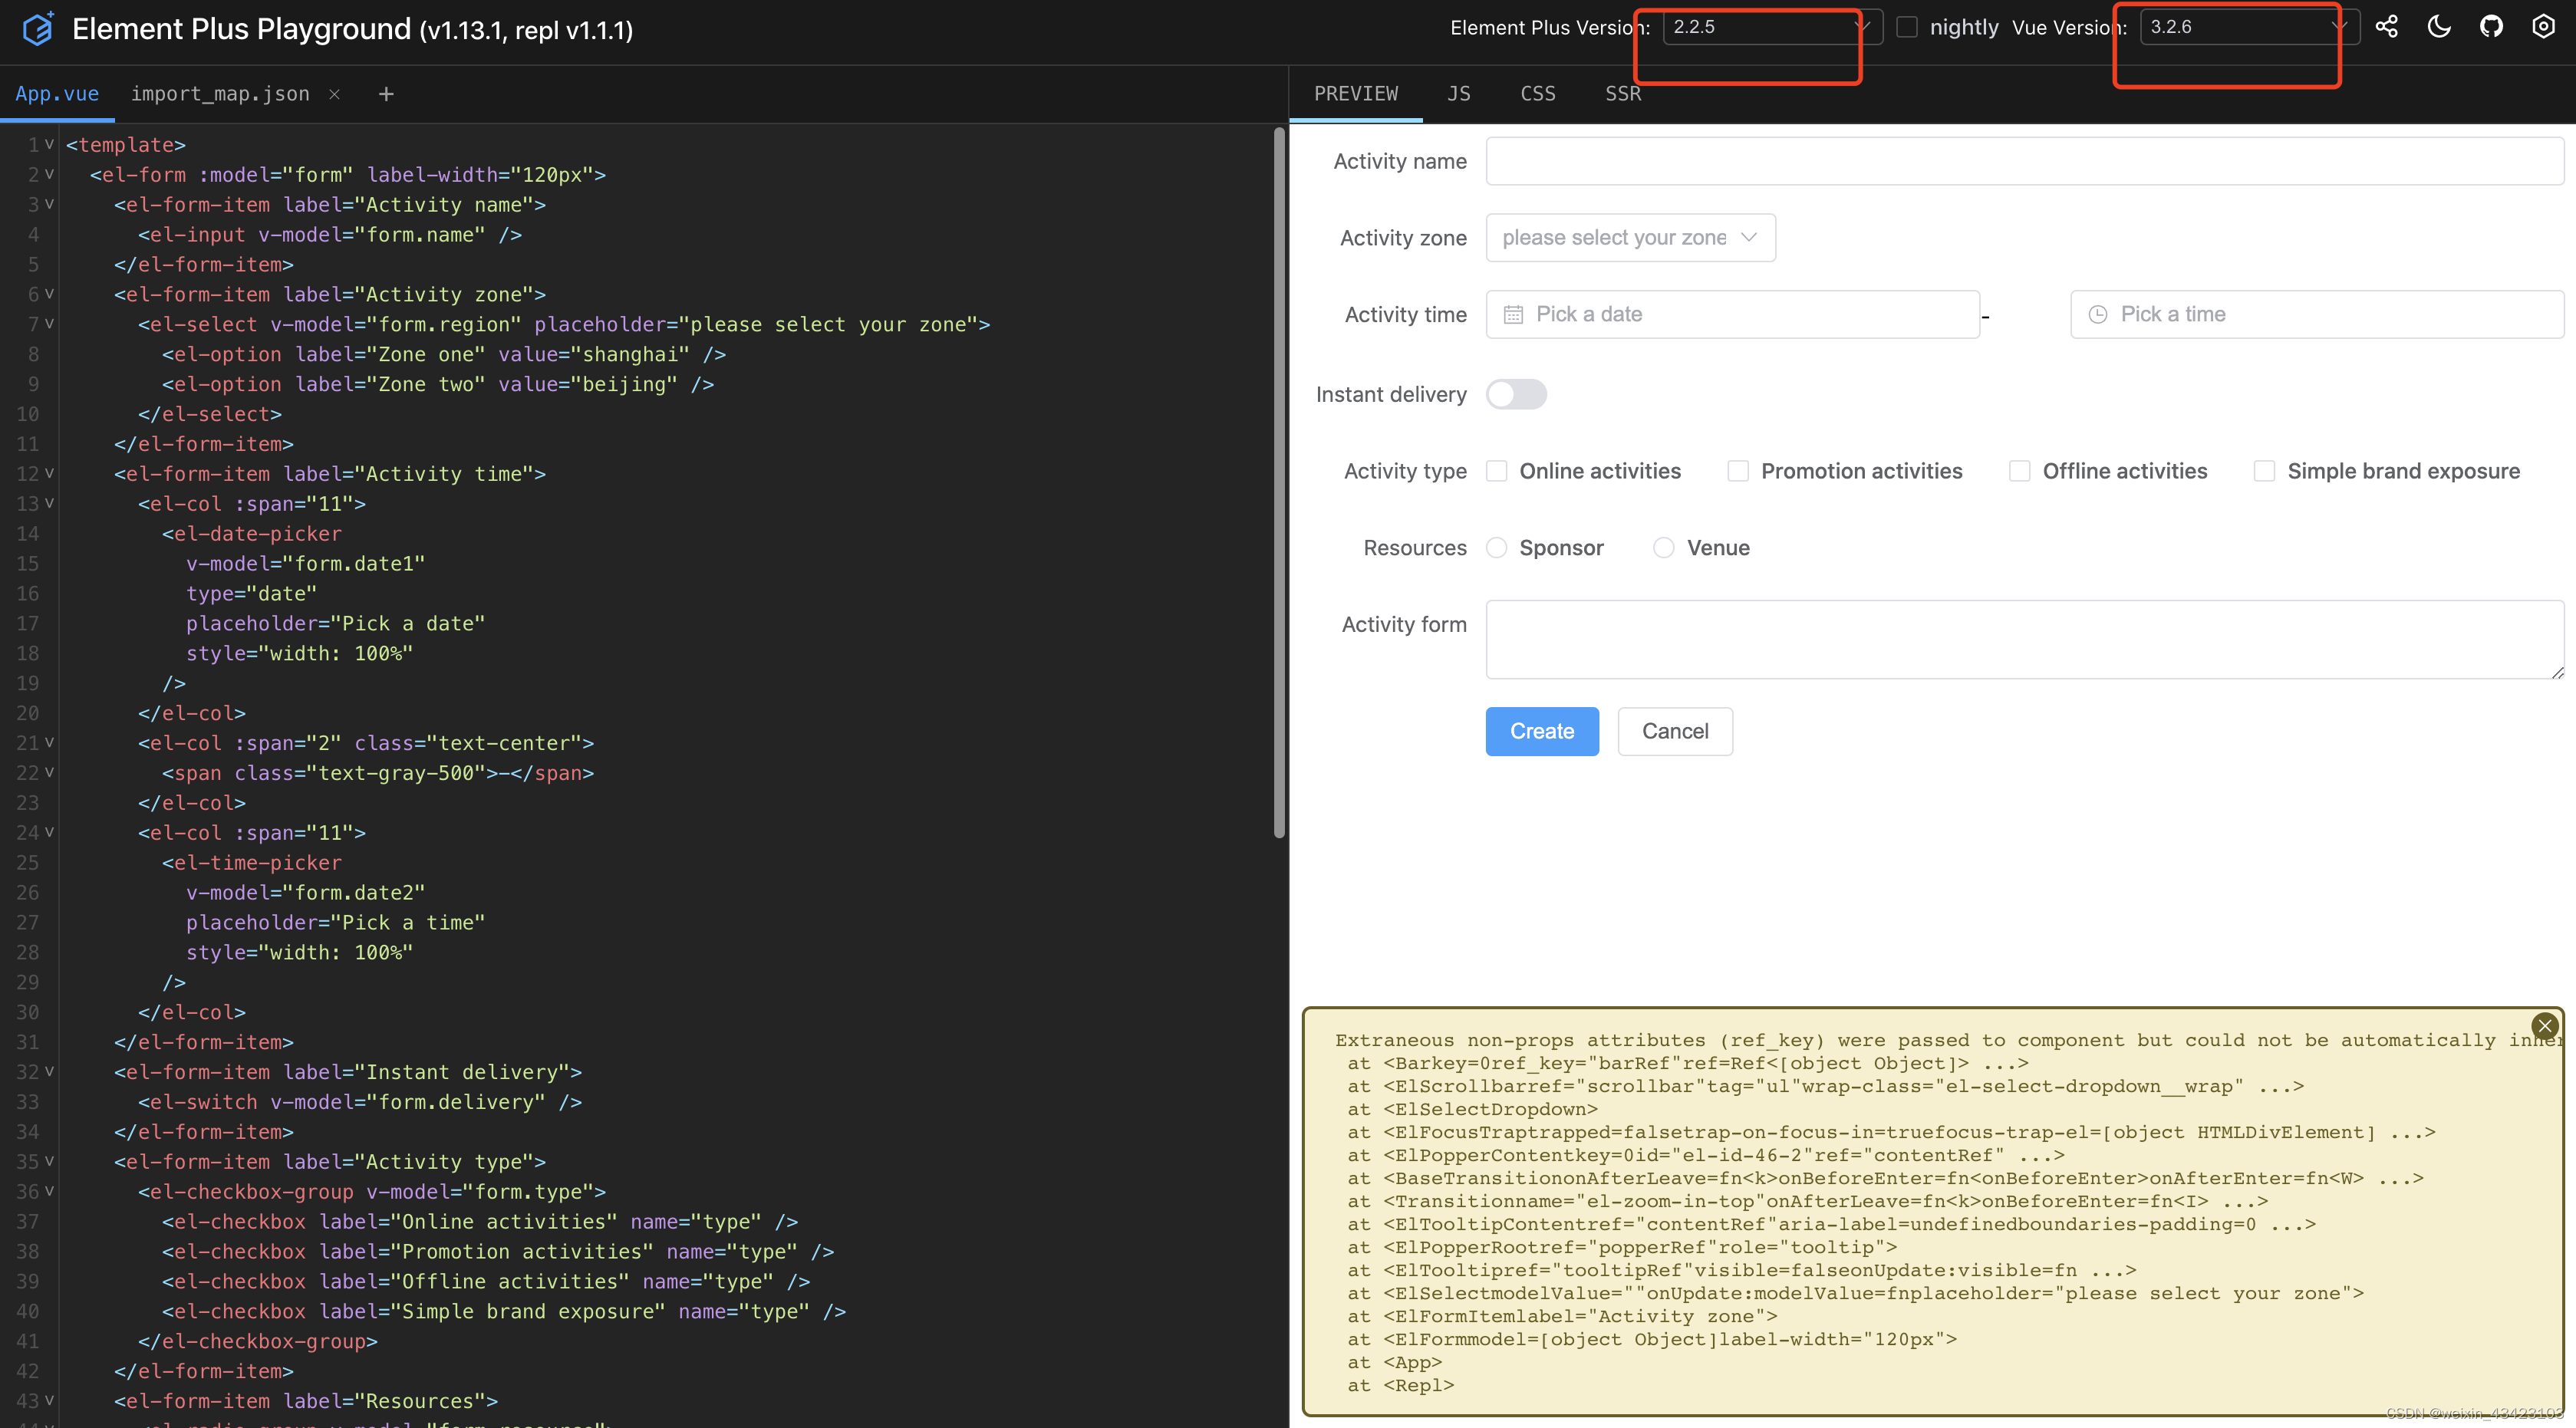Add a new file with plus icon

[x=386, y=94]
